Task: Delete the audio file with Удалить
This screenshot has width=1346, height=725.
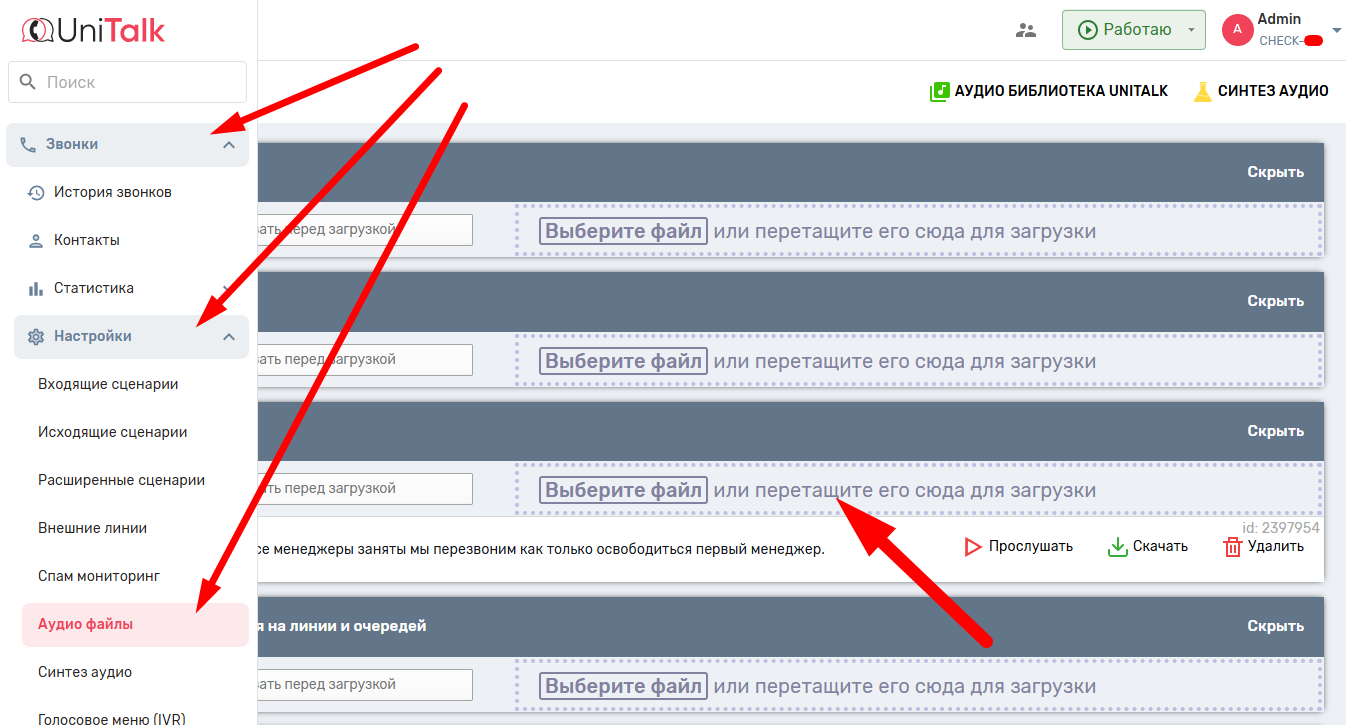Action: coord(1264,546)
